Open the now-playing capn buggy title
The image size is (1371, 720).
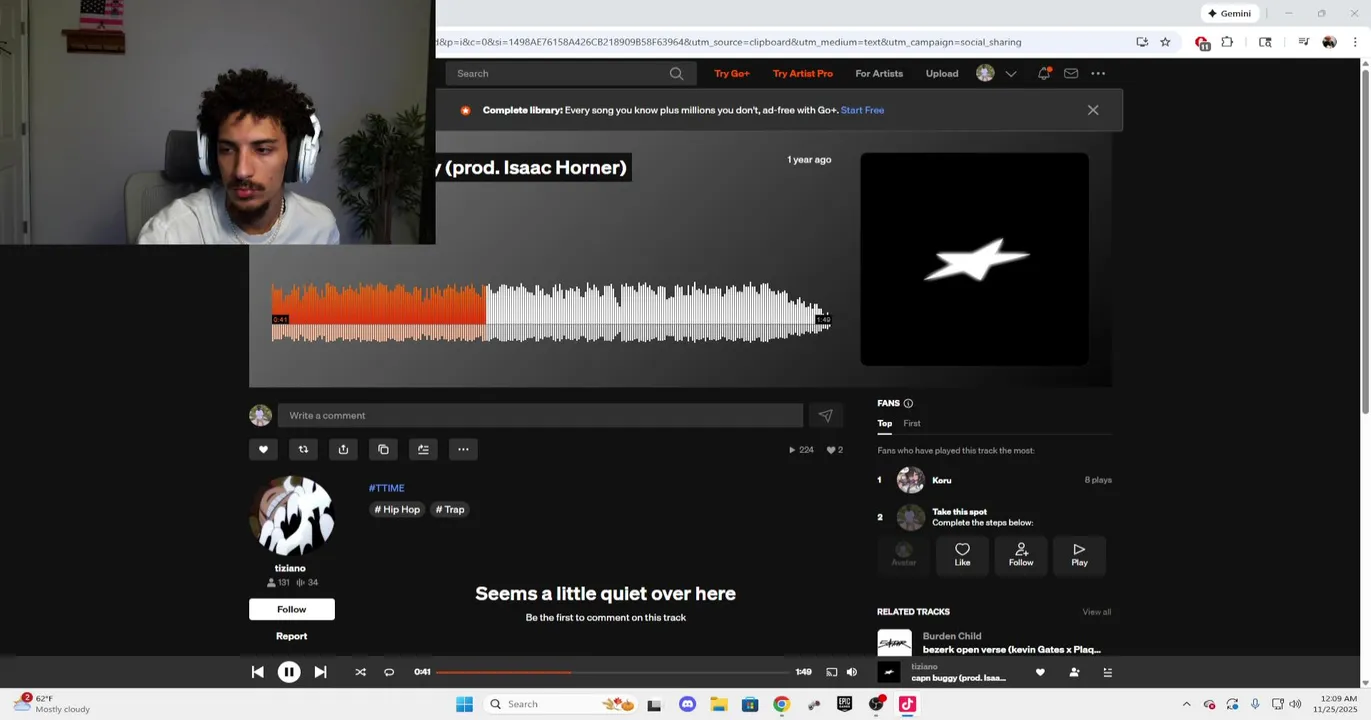[958, 678]
